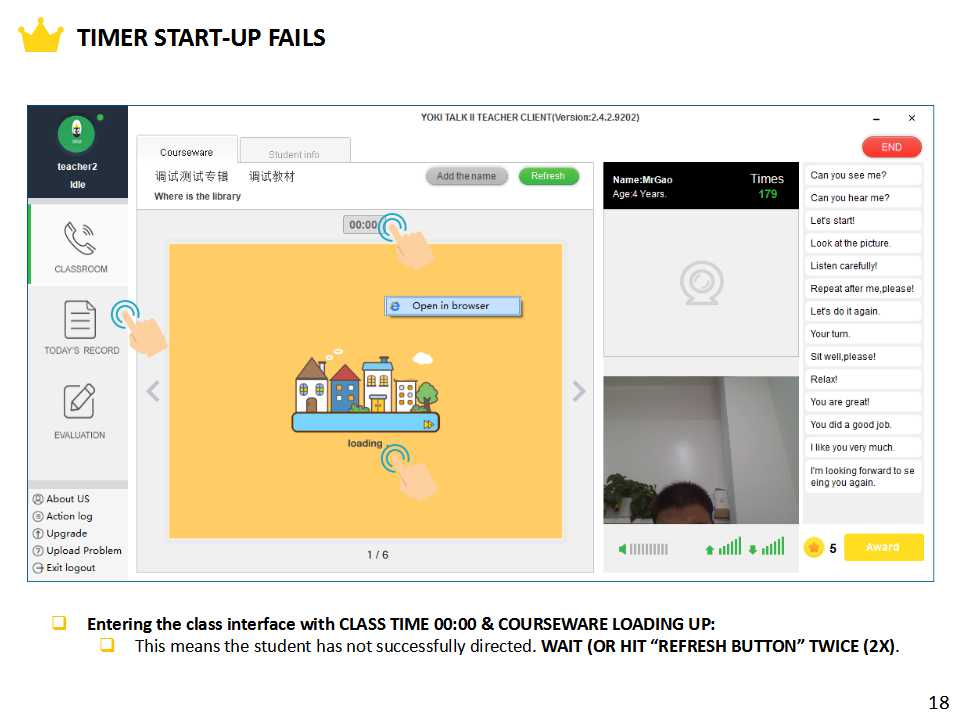Go to next courseware slide arrow
960x720 pixels.
[579, 391]
